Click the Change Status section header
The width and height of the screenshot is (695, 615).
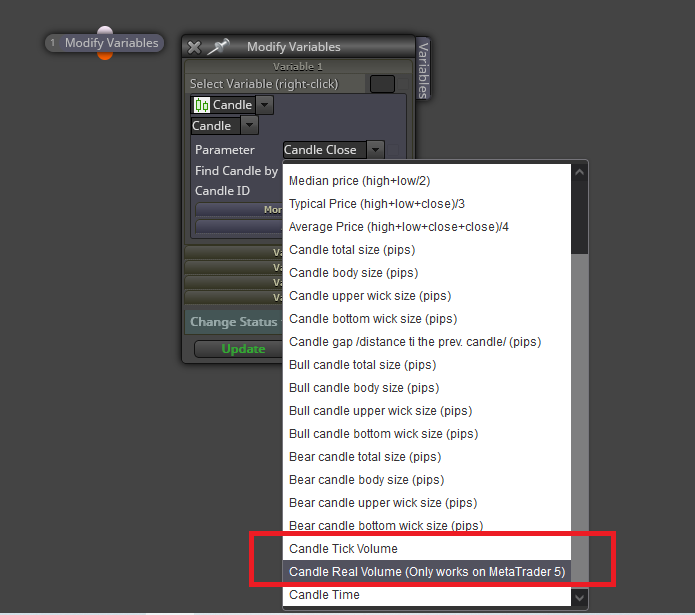[x=234, y=322]
